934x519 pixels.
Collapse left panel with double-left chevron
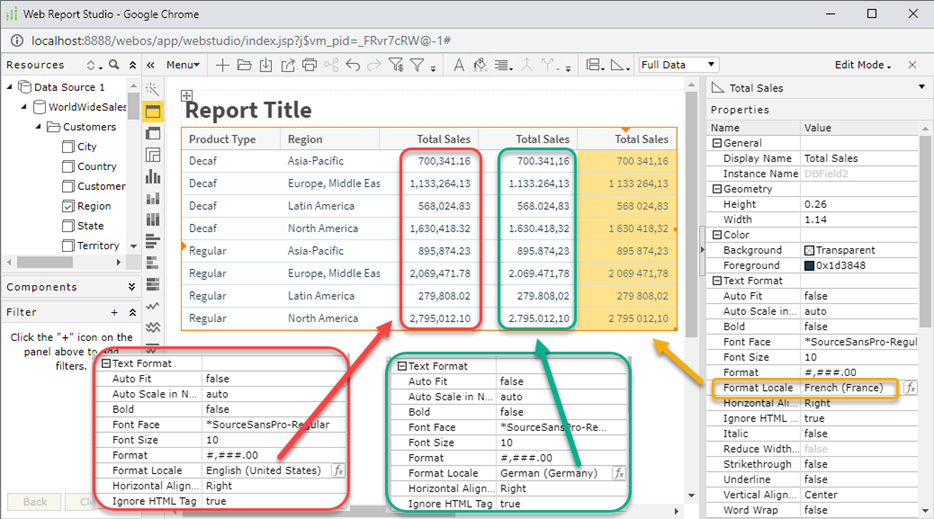point(151,65)
